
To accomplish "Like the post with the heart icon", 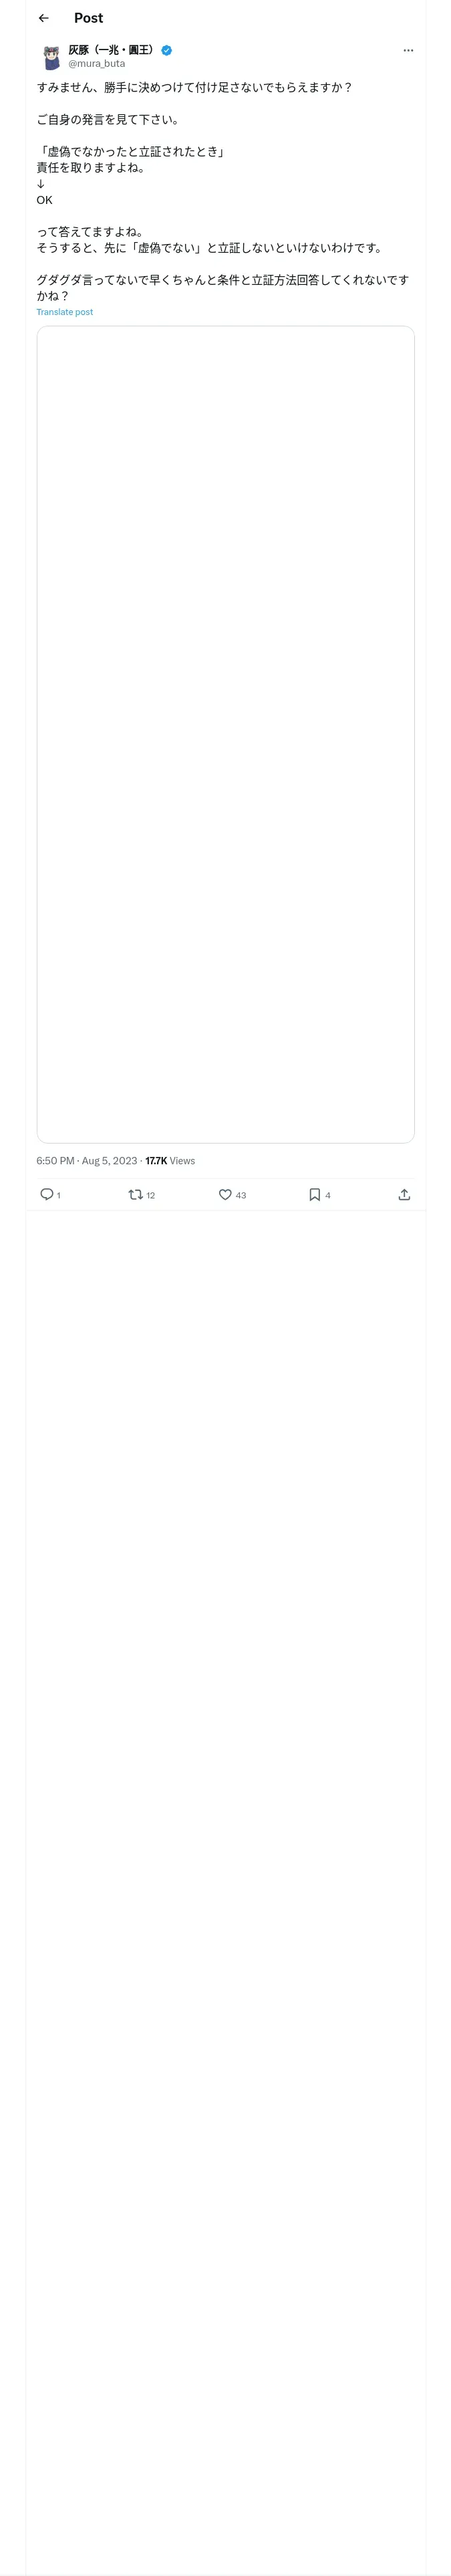I will click(x=225, y=1194).
